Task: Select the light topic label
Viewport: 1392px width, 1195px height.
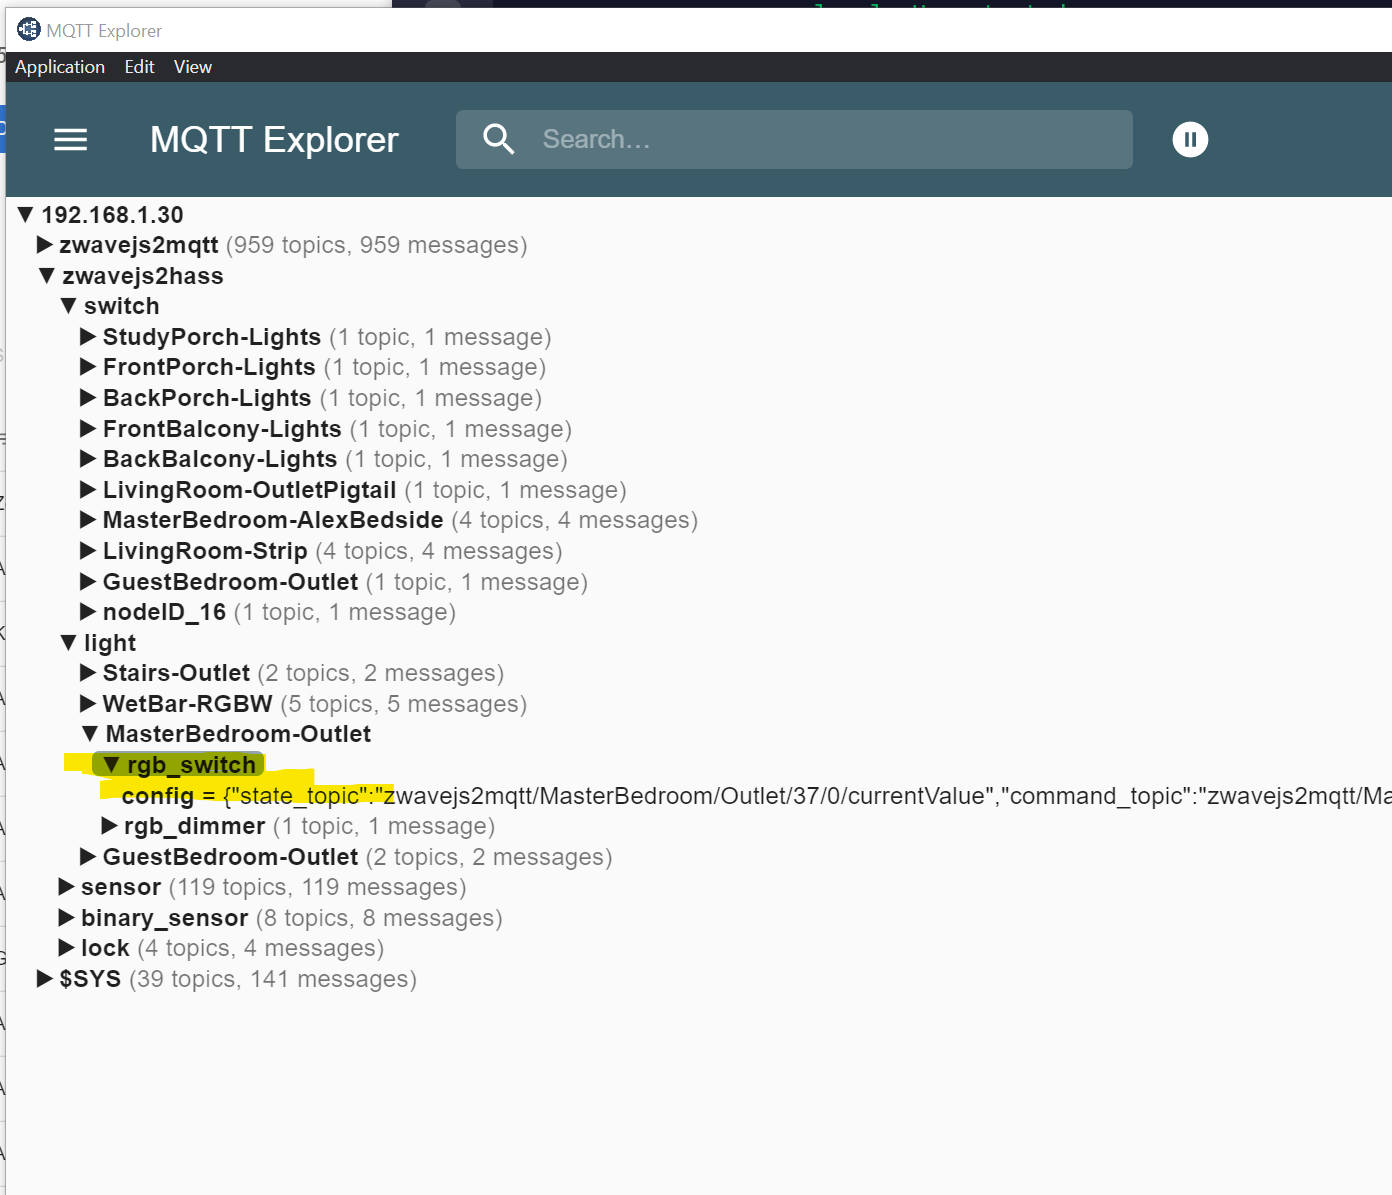Action: (x=110, y=643)
